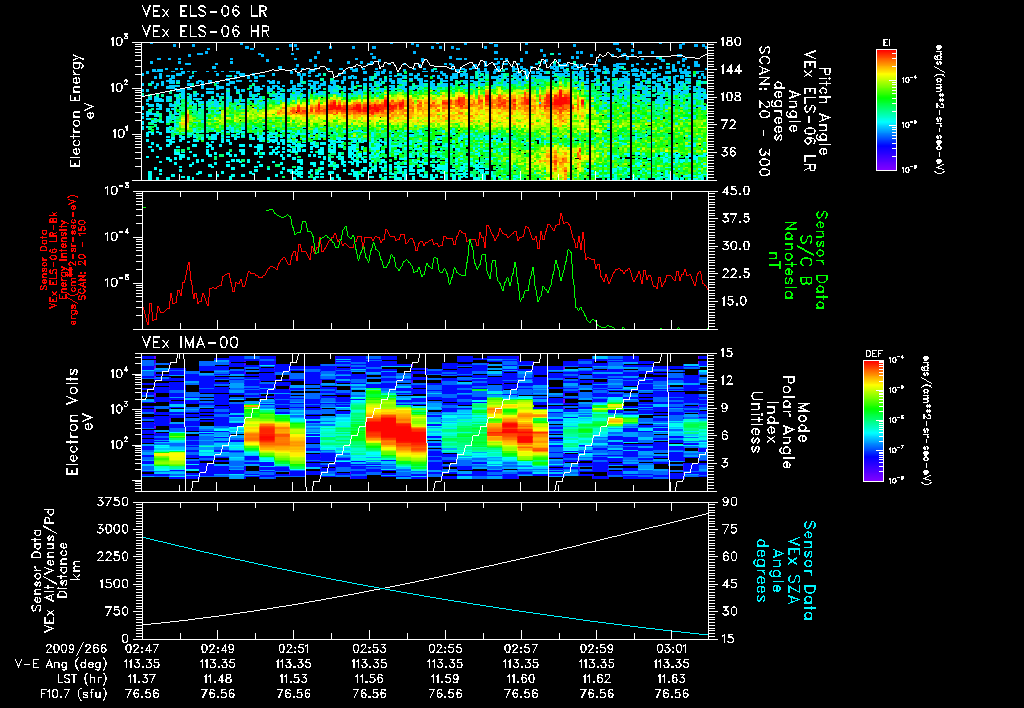Click the DEF color scale bar
Image resolution: width=1024 pixels, height=708 pixels.
874,421
